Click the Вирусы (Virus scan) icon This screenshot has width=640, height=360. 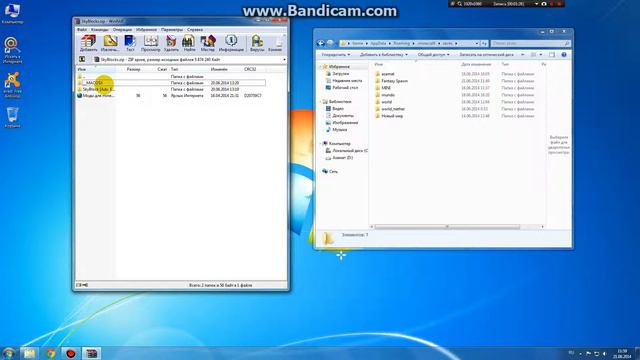(x=257, y=43)
